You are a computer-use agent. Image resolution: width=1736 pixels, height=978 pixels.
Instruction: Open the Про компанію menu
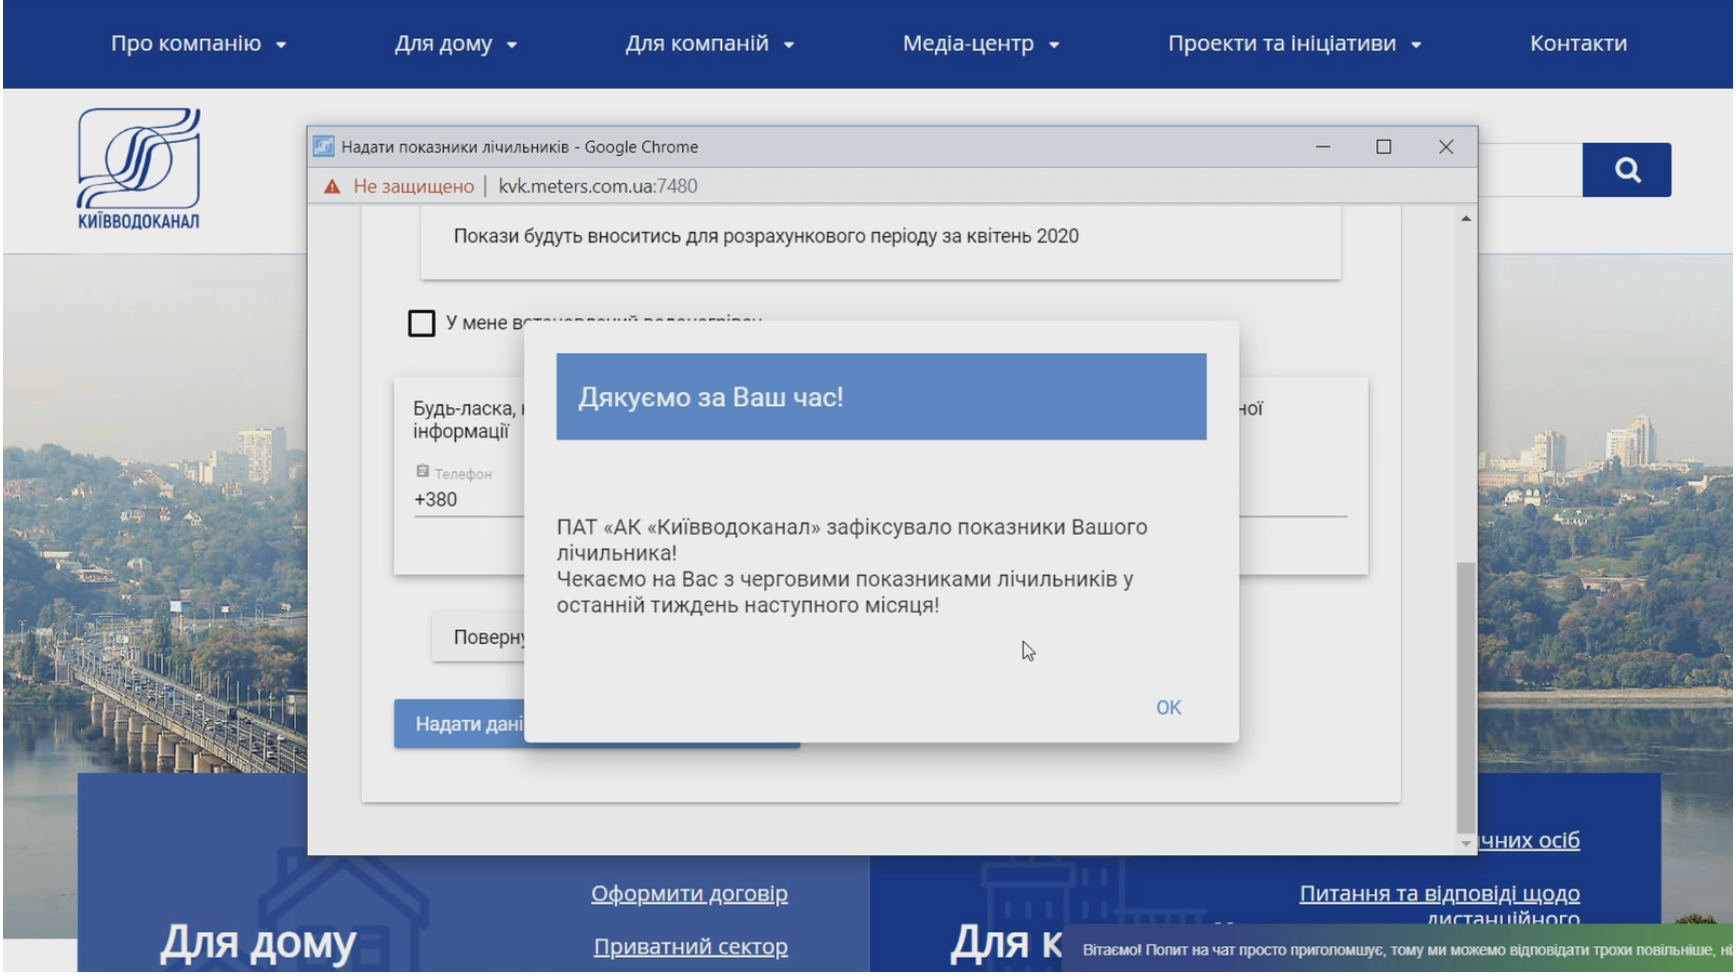click(x=198, y=44)
